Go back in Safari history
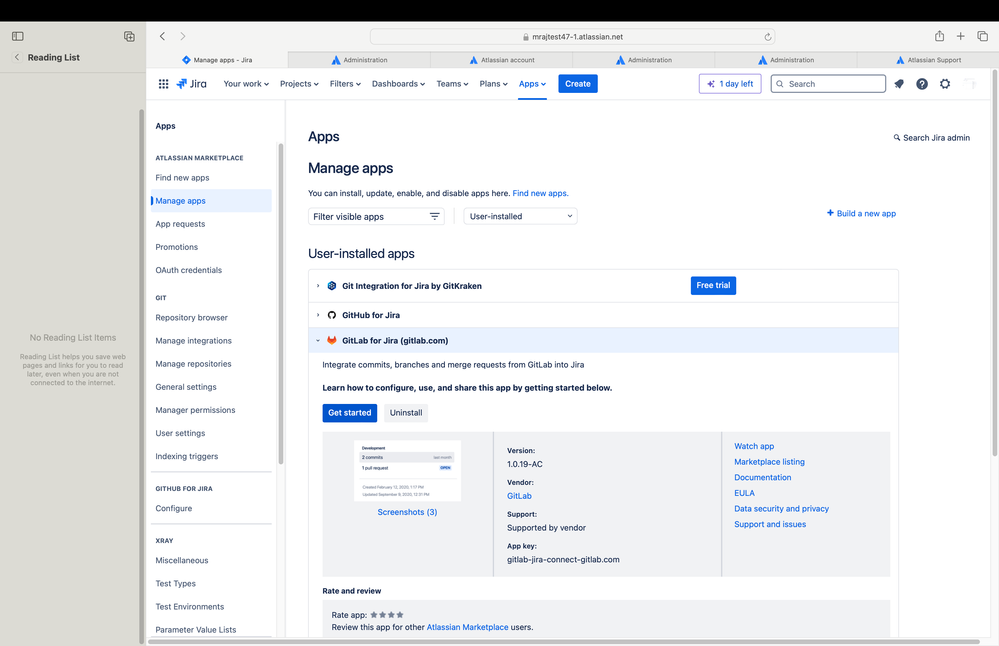999x646 pixels. tap(162, 36)
